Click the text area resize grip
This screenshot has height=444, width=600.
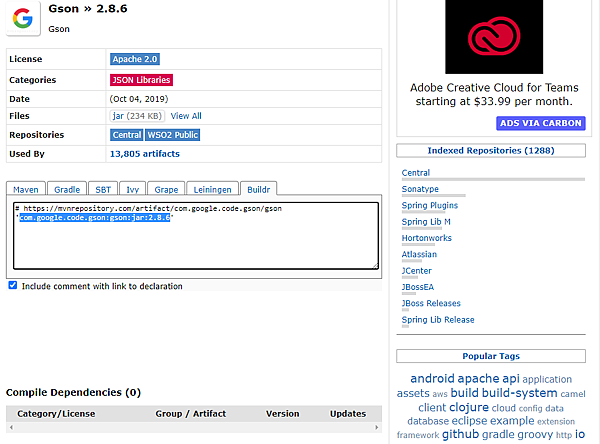click(375, 265)
